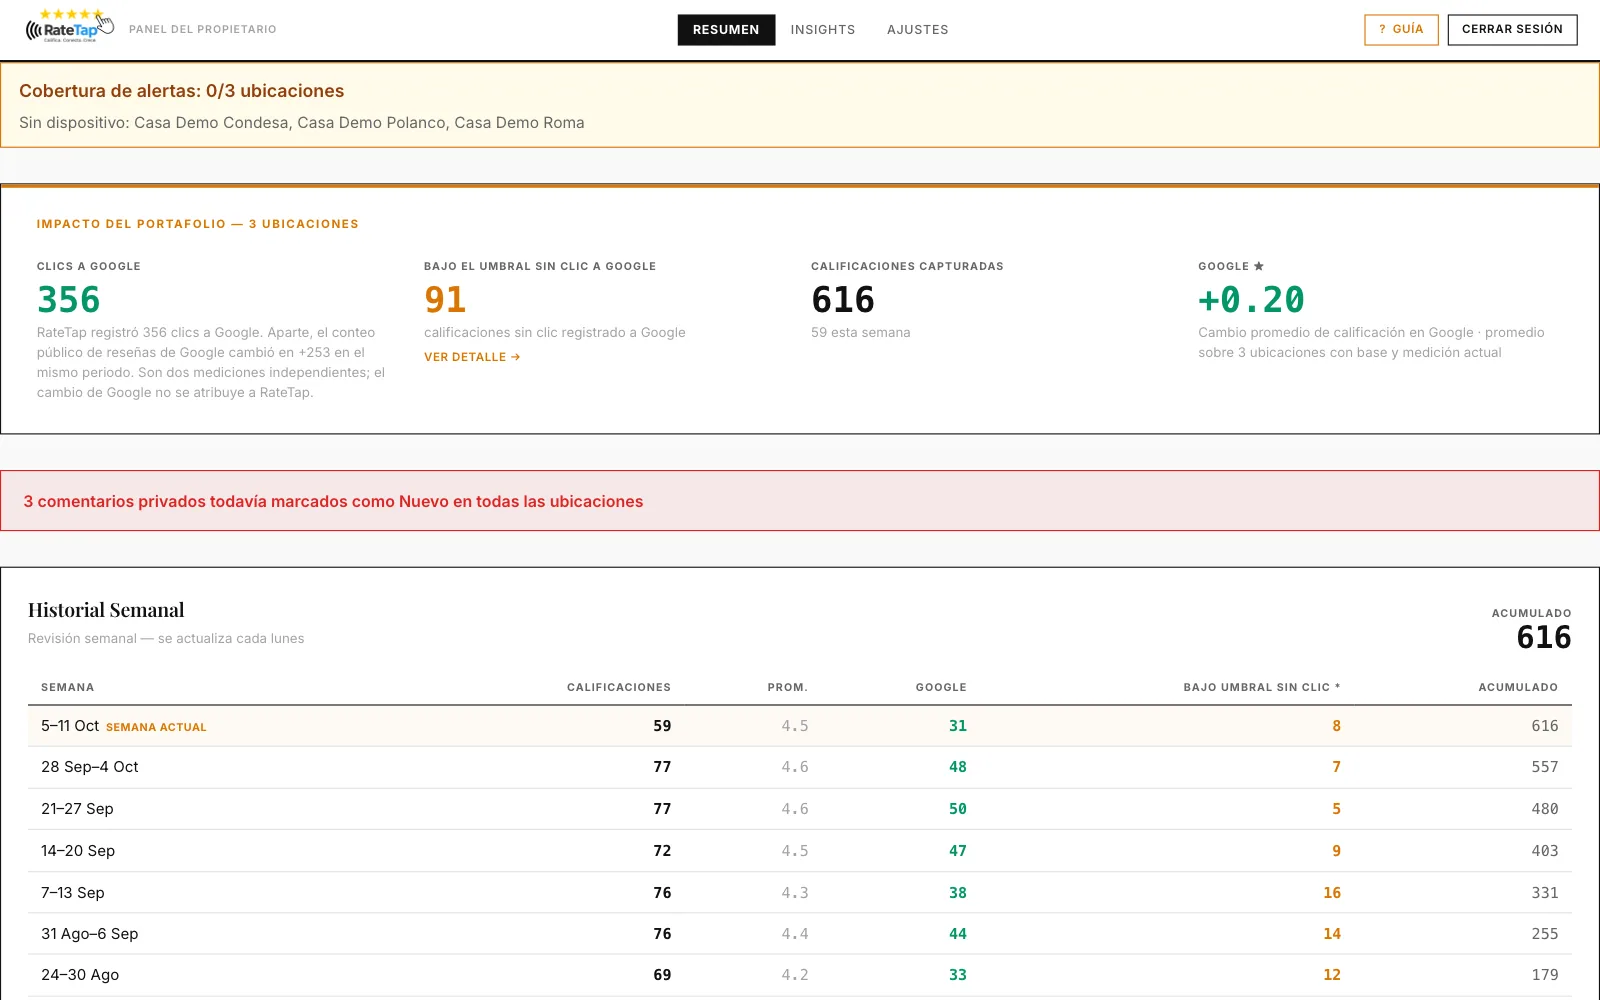Image resolution: width=1600 pixels, height=1000 pixels.
Task: Select the 31 Ago–6 Sep week row
Action: [800, 934]
